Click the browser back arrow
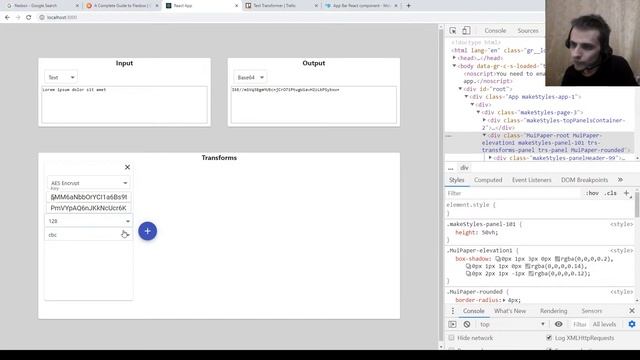The height and width of the screenshot is (360, 640). (7, 18)
